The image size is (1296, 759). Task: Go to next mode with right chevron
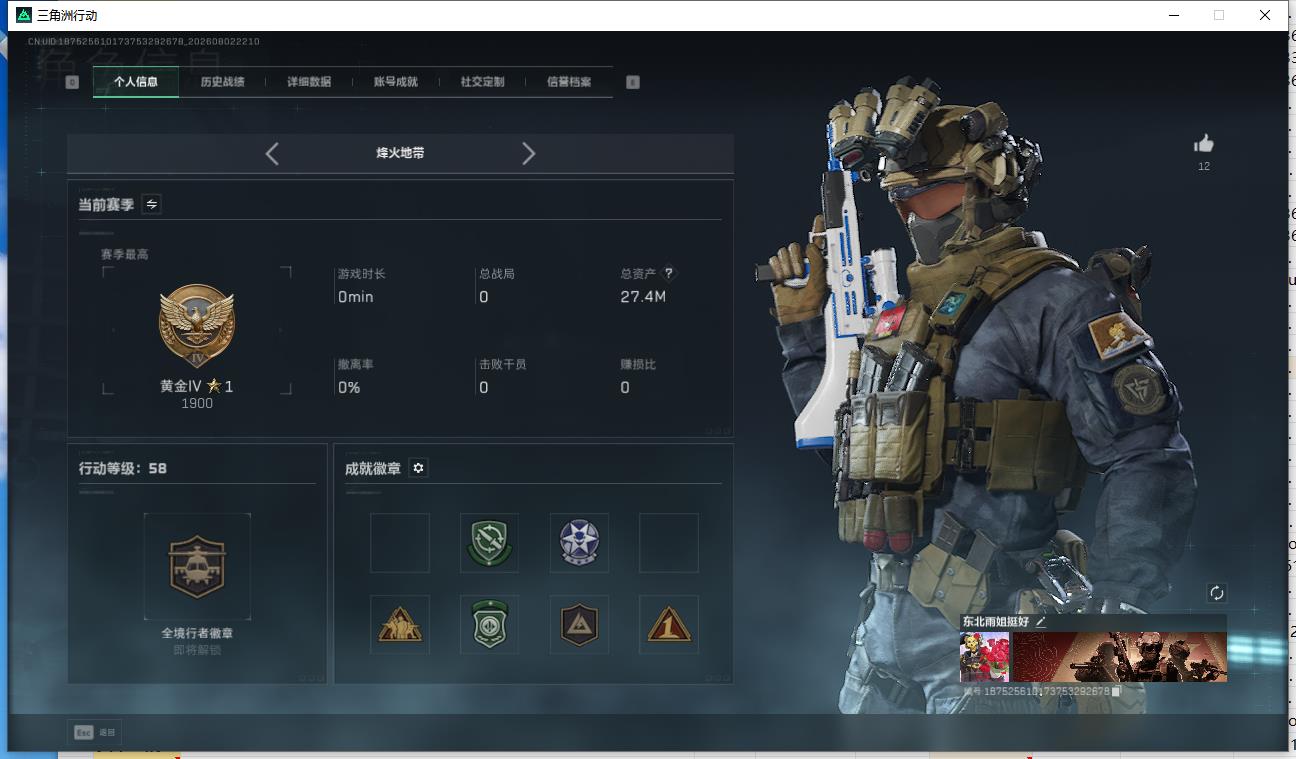coord(529,153)
